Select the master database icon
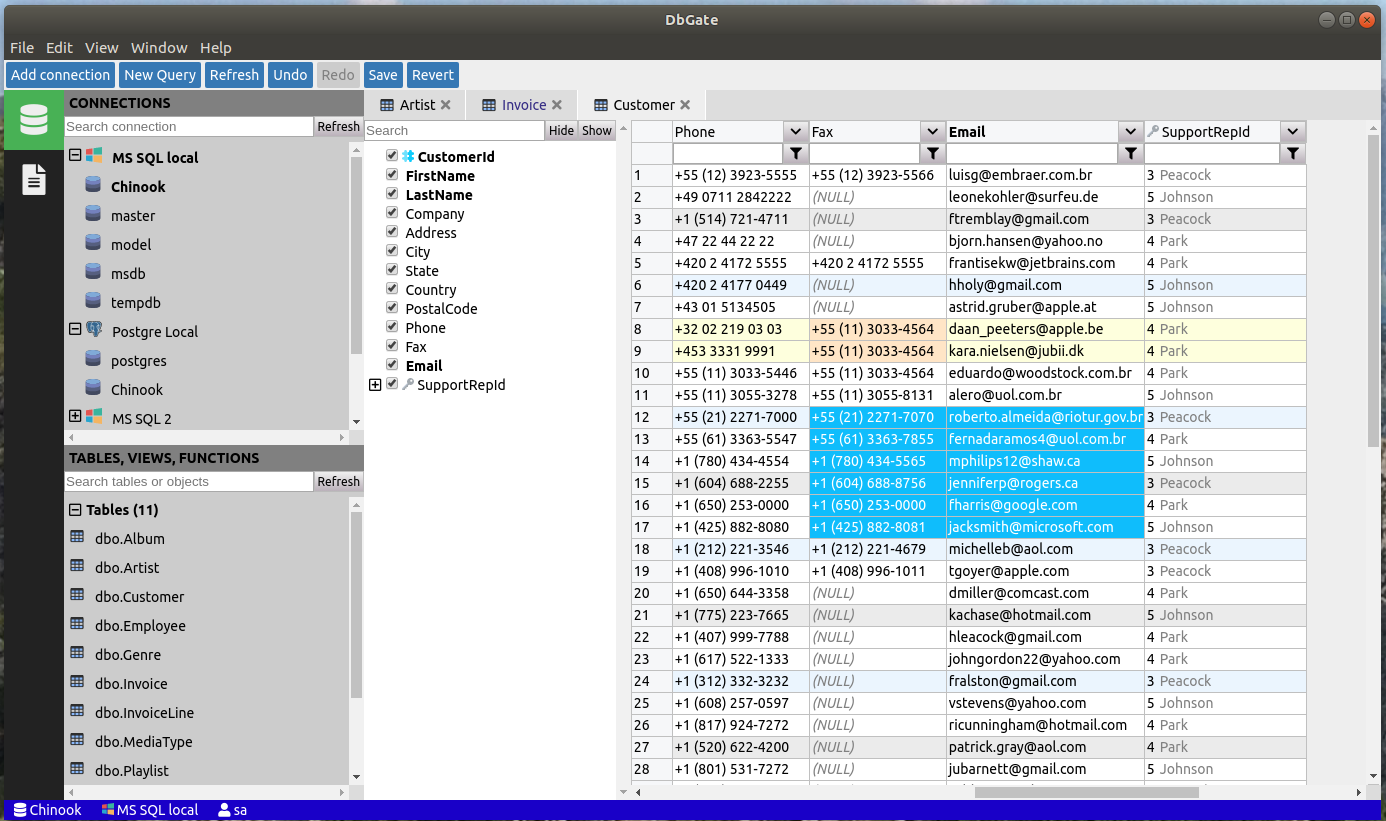The width and height of the screenshot is (1386, 821). pyautogui.click(x=93, y=215)
